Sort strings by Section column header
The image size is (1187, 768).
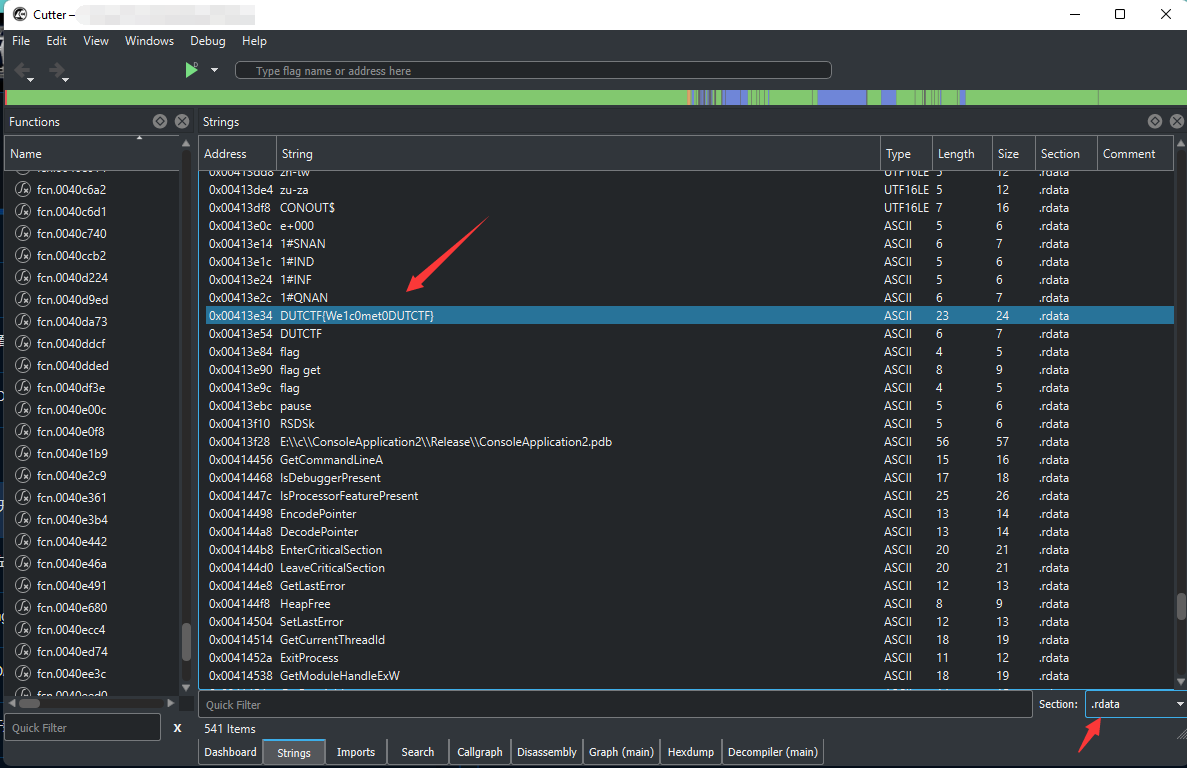point(1066,154)
